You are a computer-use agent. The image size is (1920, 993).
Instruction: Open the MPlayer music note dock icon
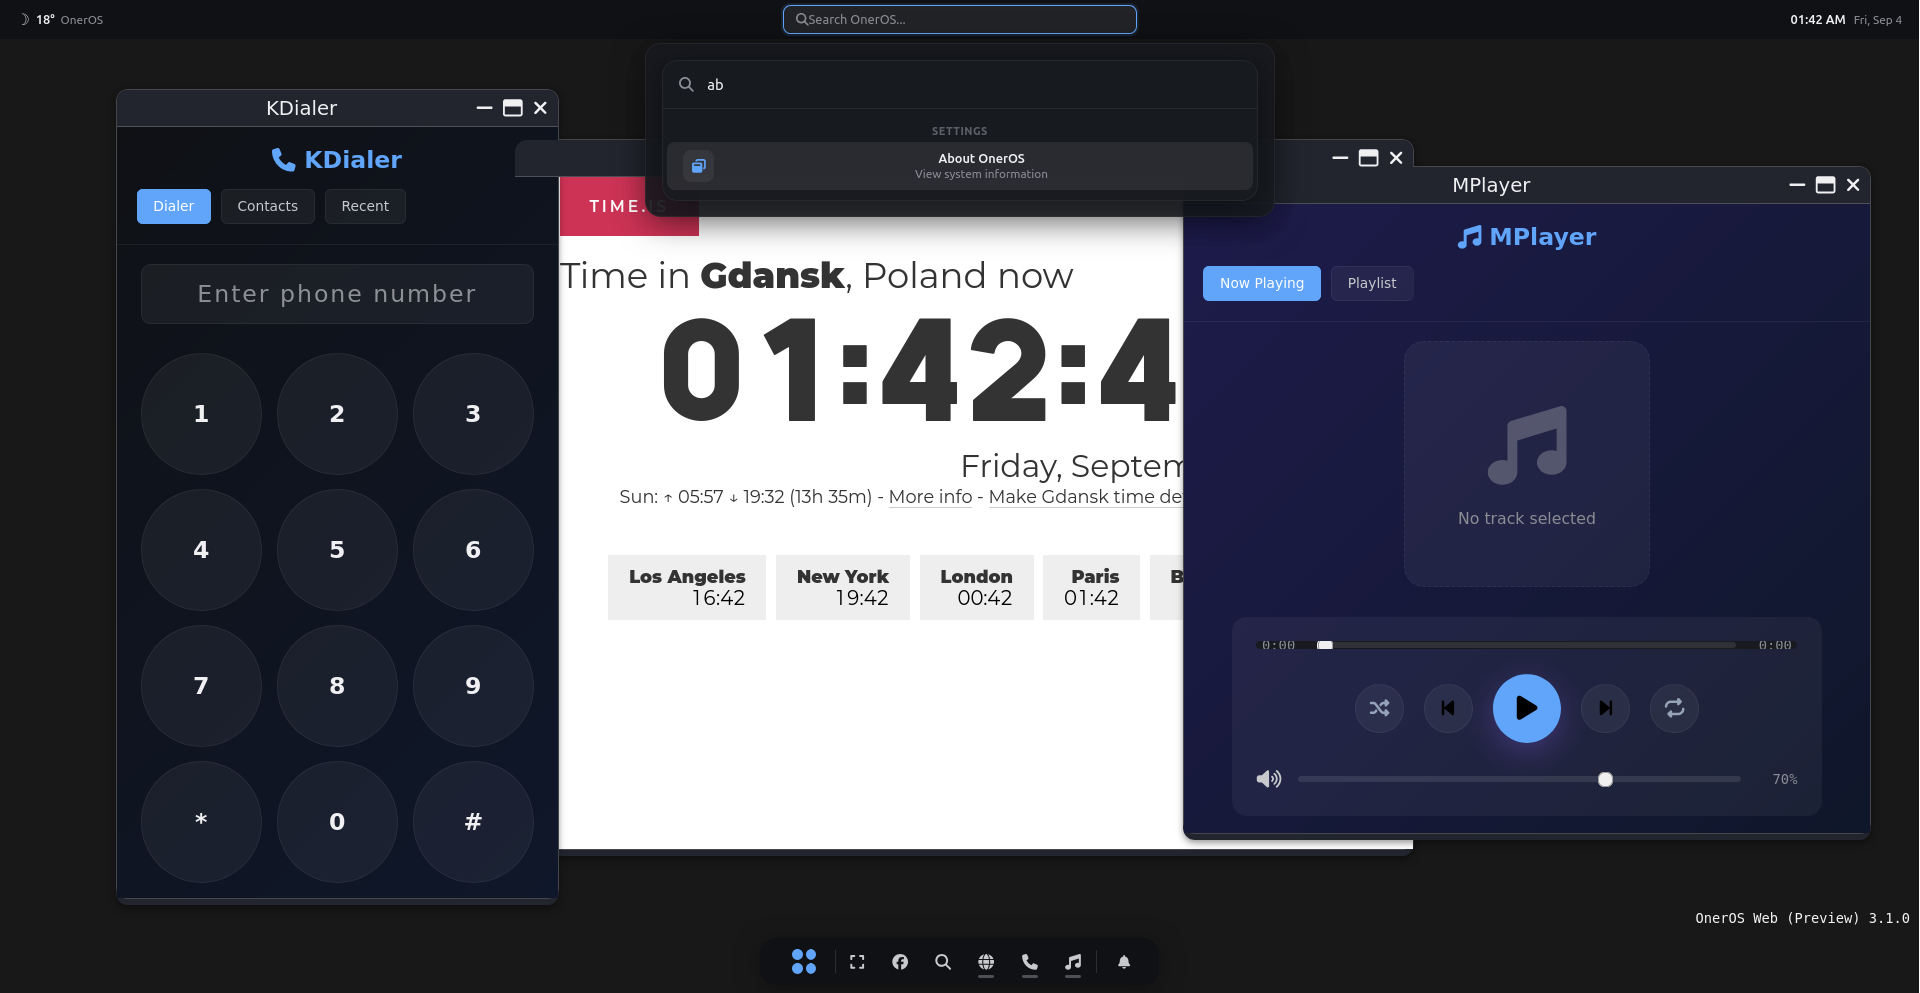coord(1073,962)
